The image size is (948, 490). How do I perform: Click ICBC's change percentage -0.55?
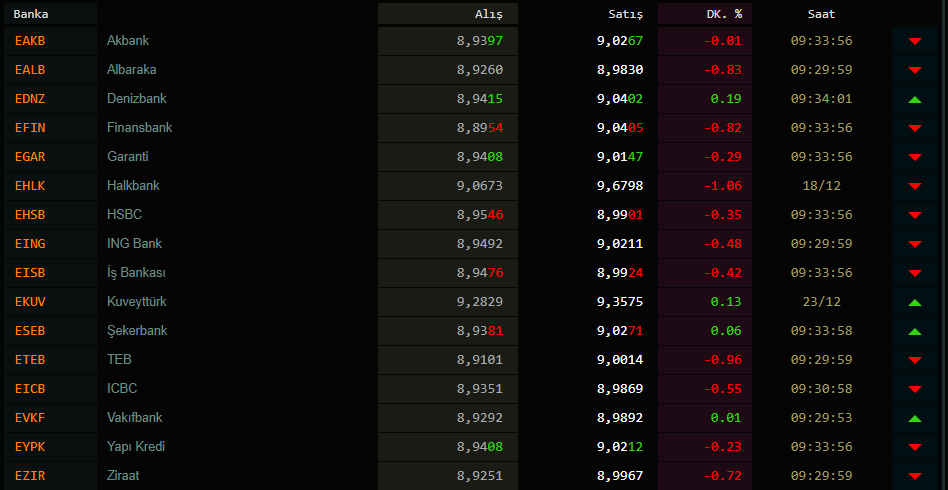point(722,389)
